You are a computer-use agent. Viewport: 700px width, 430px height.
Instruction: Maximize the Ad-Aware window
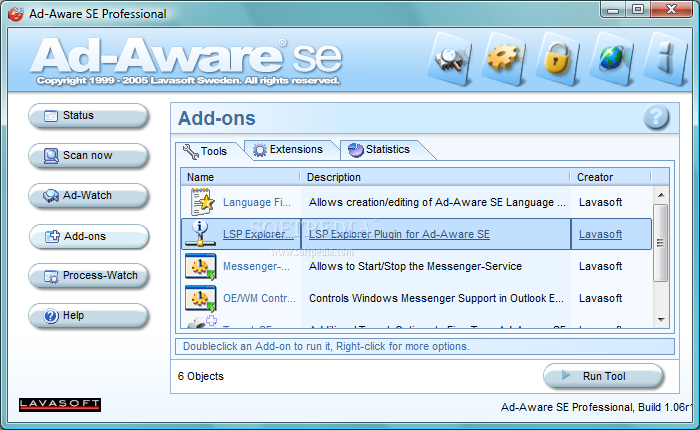[638, 9]
